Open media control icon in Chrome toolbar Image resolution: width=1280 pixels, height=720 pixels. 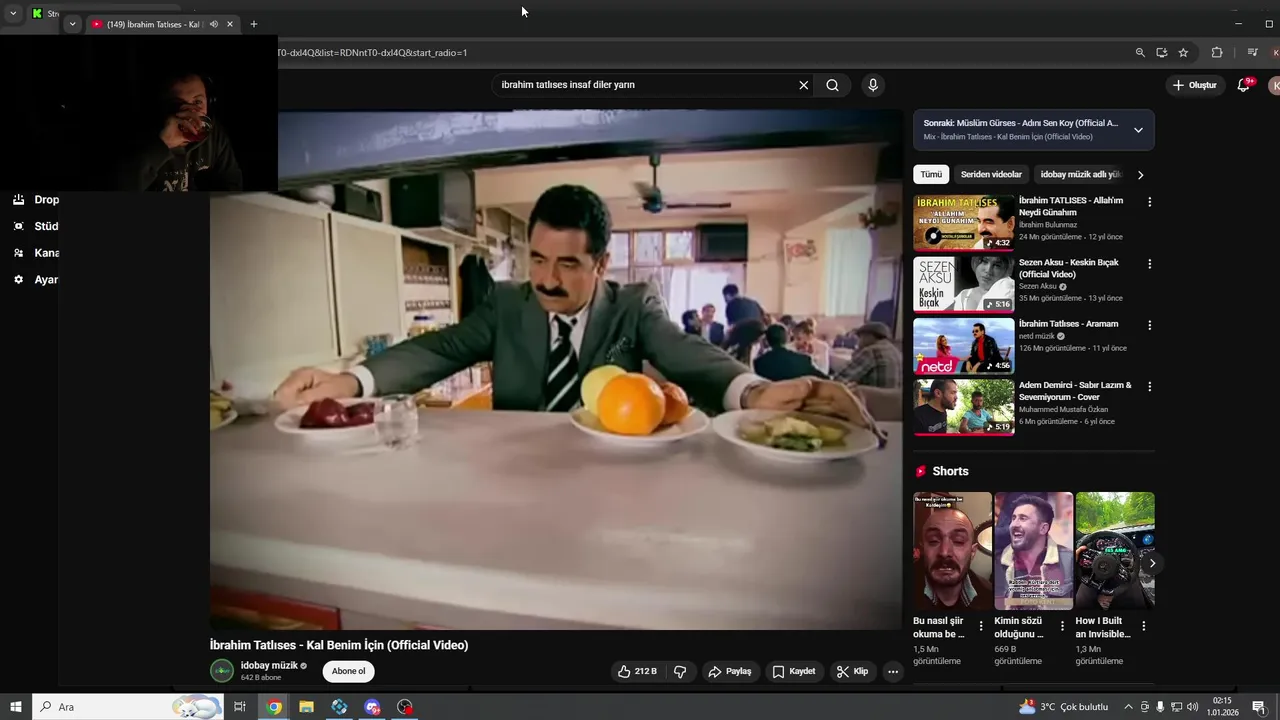click(x=1252, y=53)
